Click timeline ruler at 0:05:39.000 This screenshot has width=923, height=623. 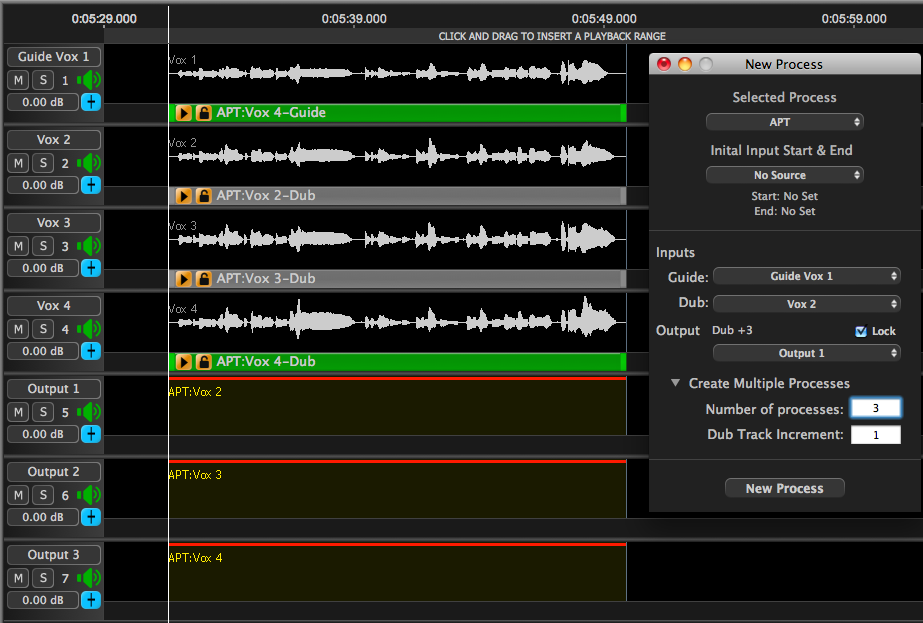[x=354, y=19]
